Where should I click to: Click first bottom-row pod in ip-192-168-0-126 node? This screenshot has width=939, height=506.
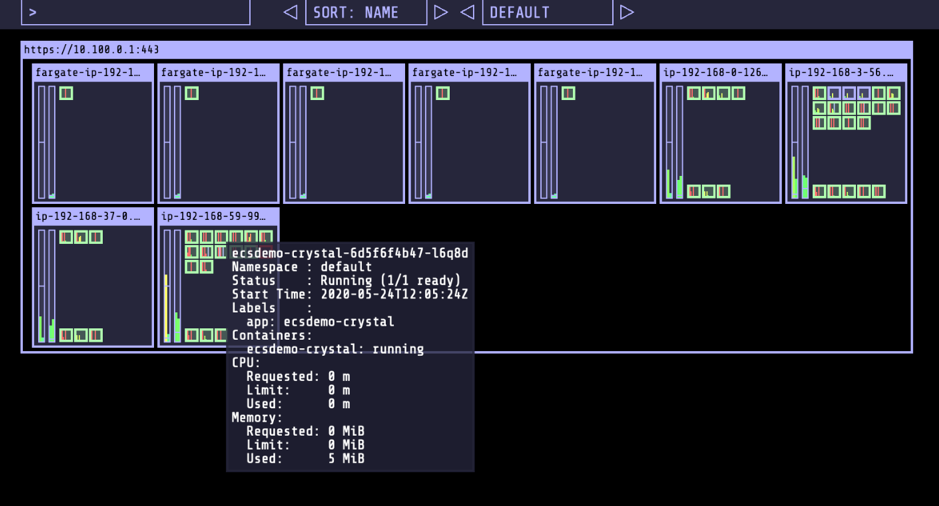694,192
